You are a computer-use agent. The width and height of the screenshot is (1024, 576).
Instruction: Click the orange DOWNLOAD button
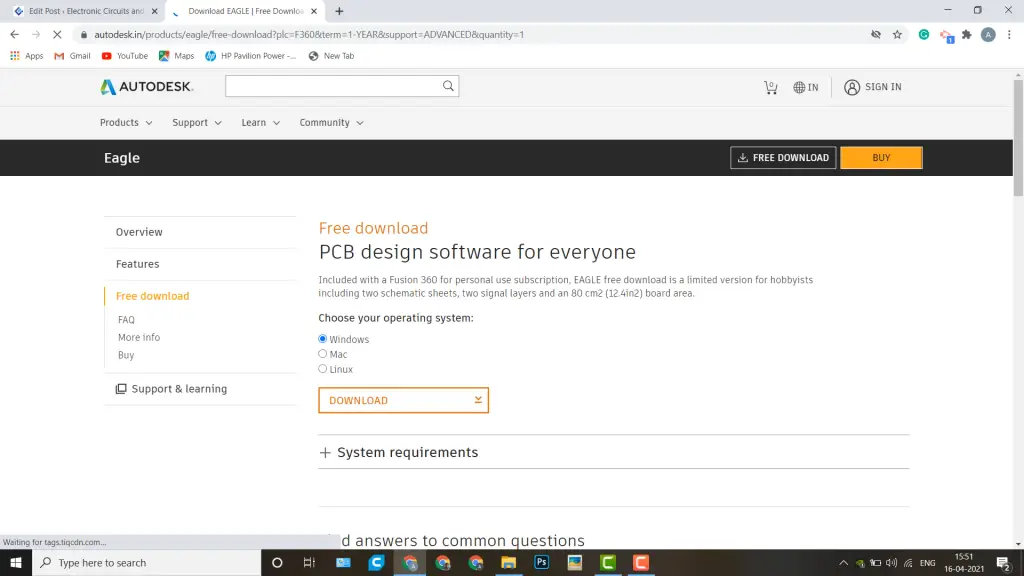(403, 400)
